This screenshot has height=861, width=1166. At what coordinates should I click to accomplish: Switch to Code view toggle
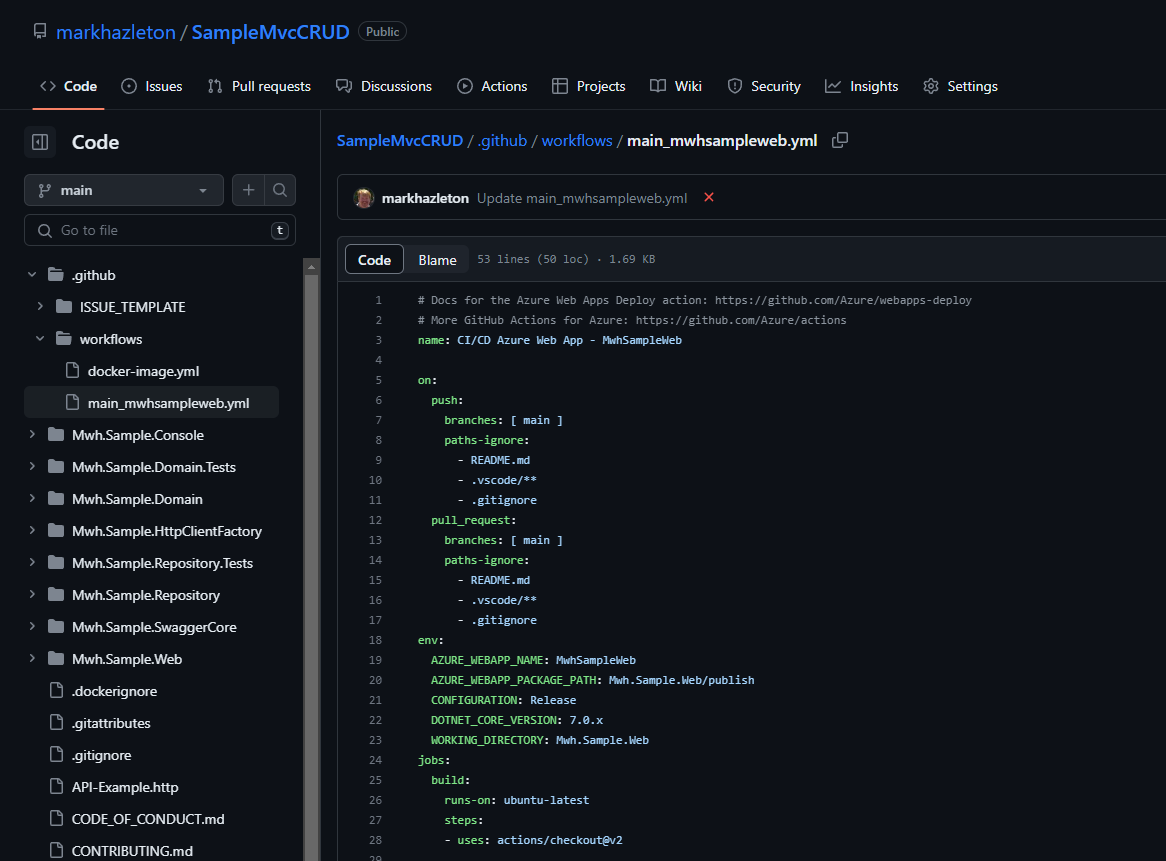point(374,260)
